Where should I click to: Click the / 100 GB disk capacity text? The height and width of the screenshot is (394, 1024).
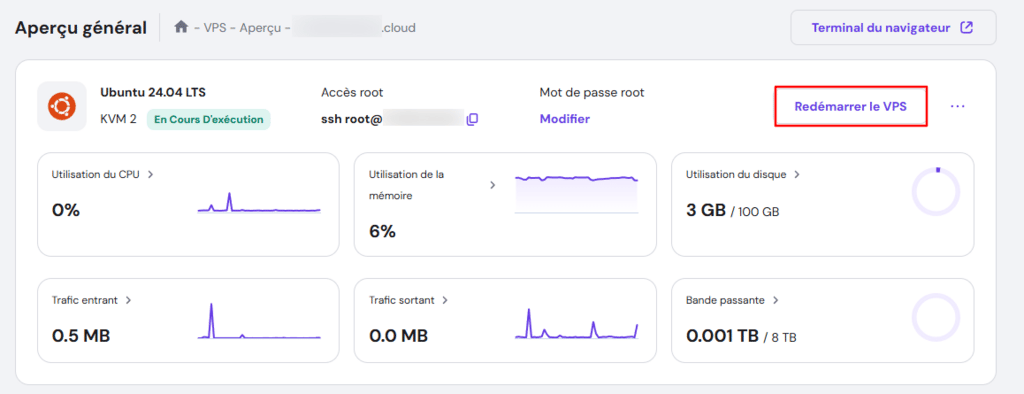point(755,212)
